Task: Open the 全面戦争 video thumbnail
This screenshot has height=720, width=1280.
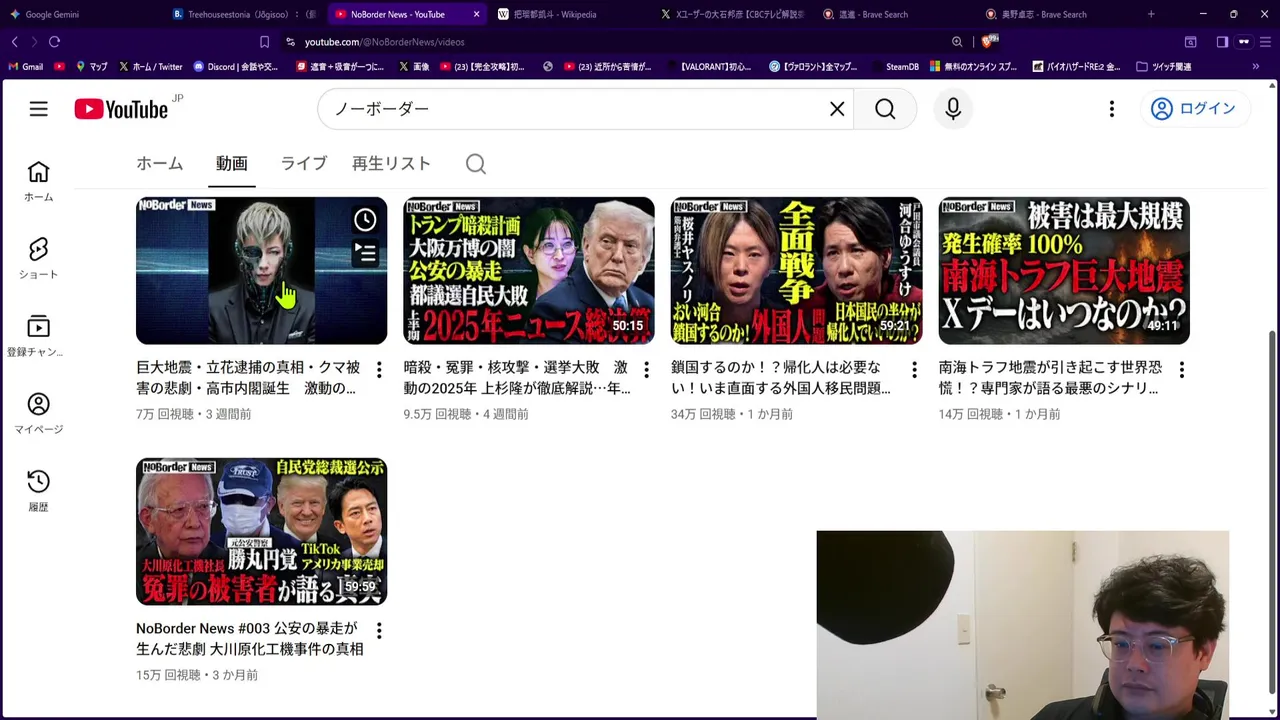Action: pos(796,270)
